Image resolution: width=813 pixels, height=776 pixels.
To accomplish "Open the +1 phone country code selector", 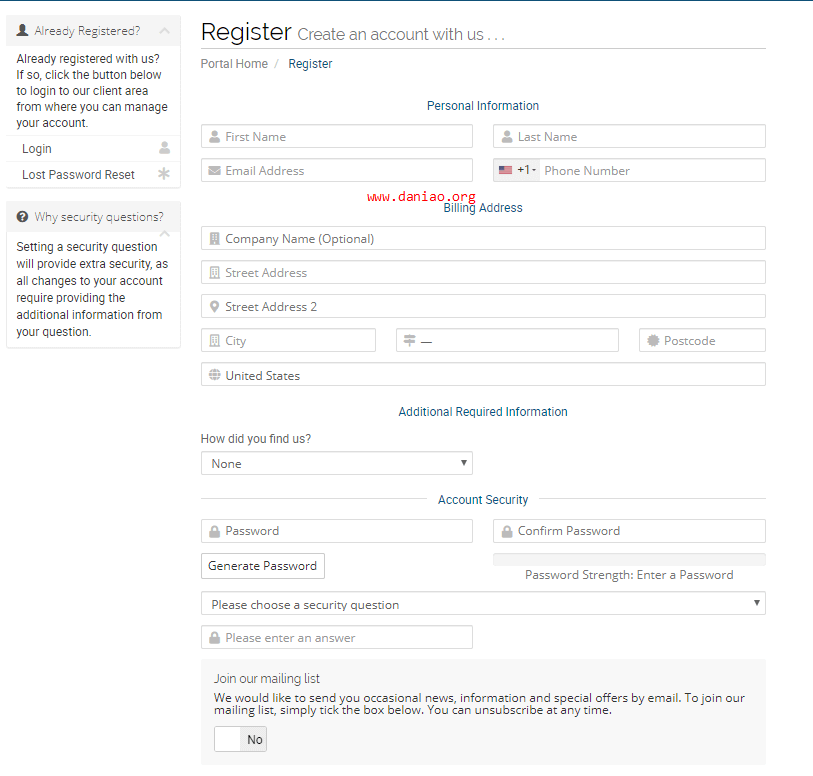I will (x=517, y=170).
